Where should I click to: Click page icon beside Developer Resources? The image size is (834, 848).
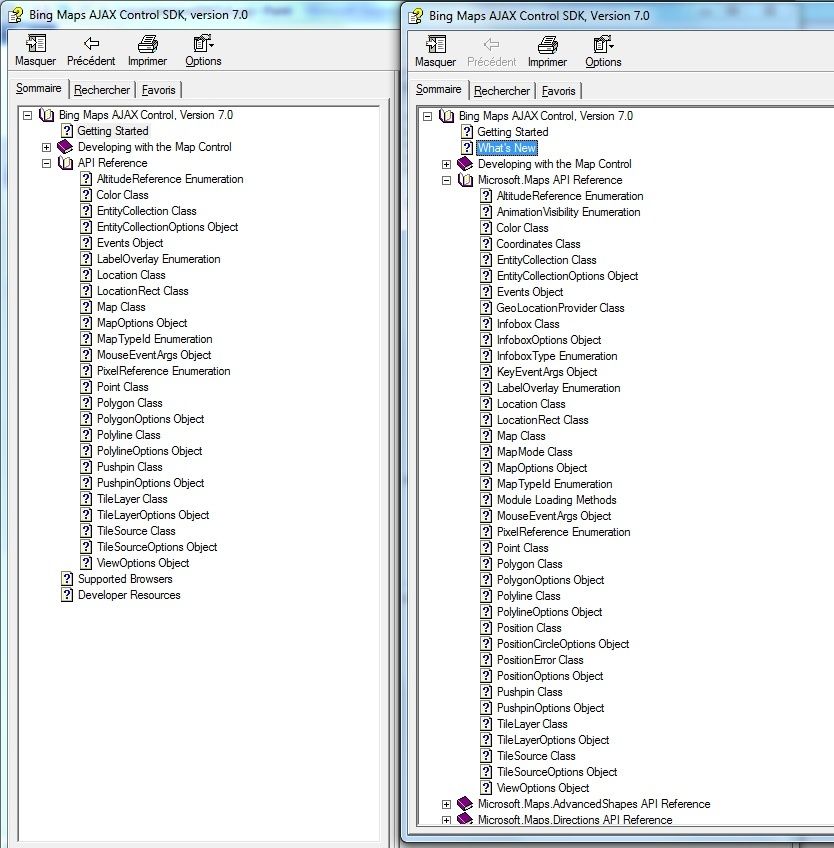67,595
